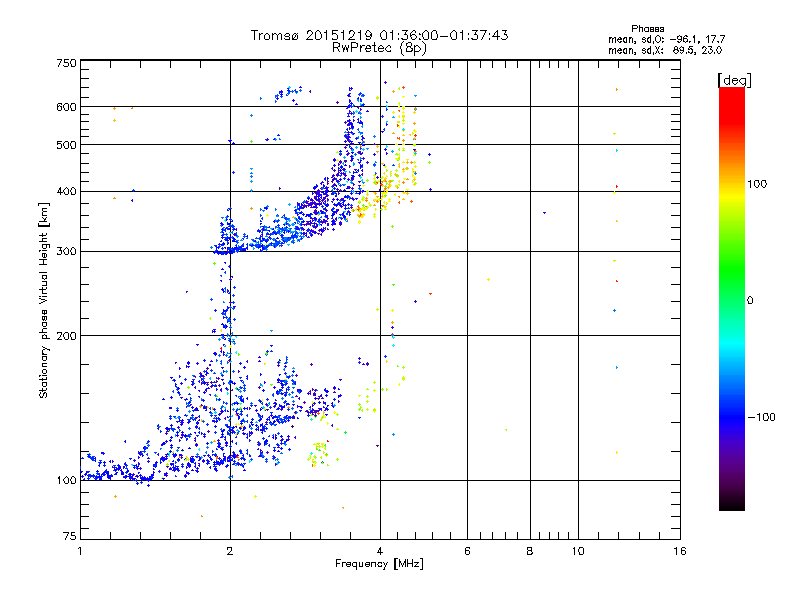This screenshot has height=600, width=800.
Task: Click x-axis tick label '8'
Action: (530, 551)
